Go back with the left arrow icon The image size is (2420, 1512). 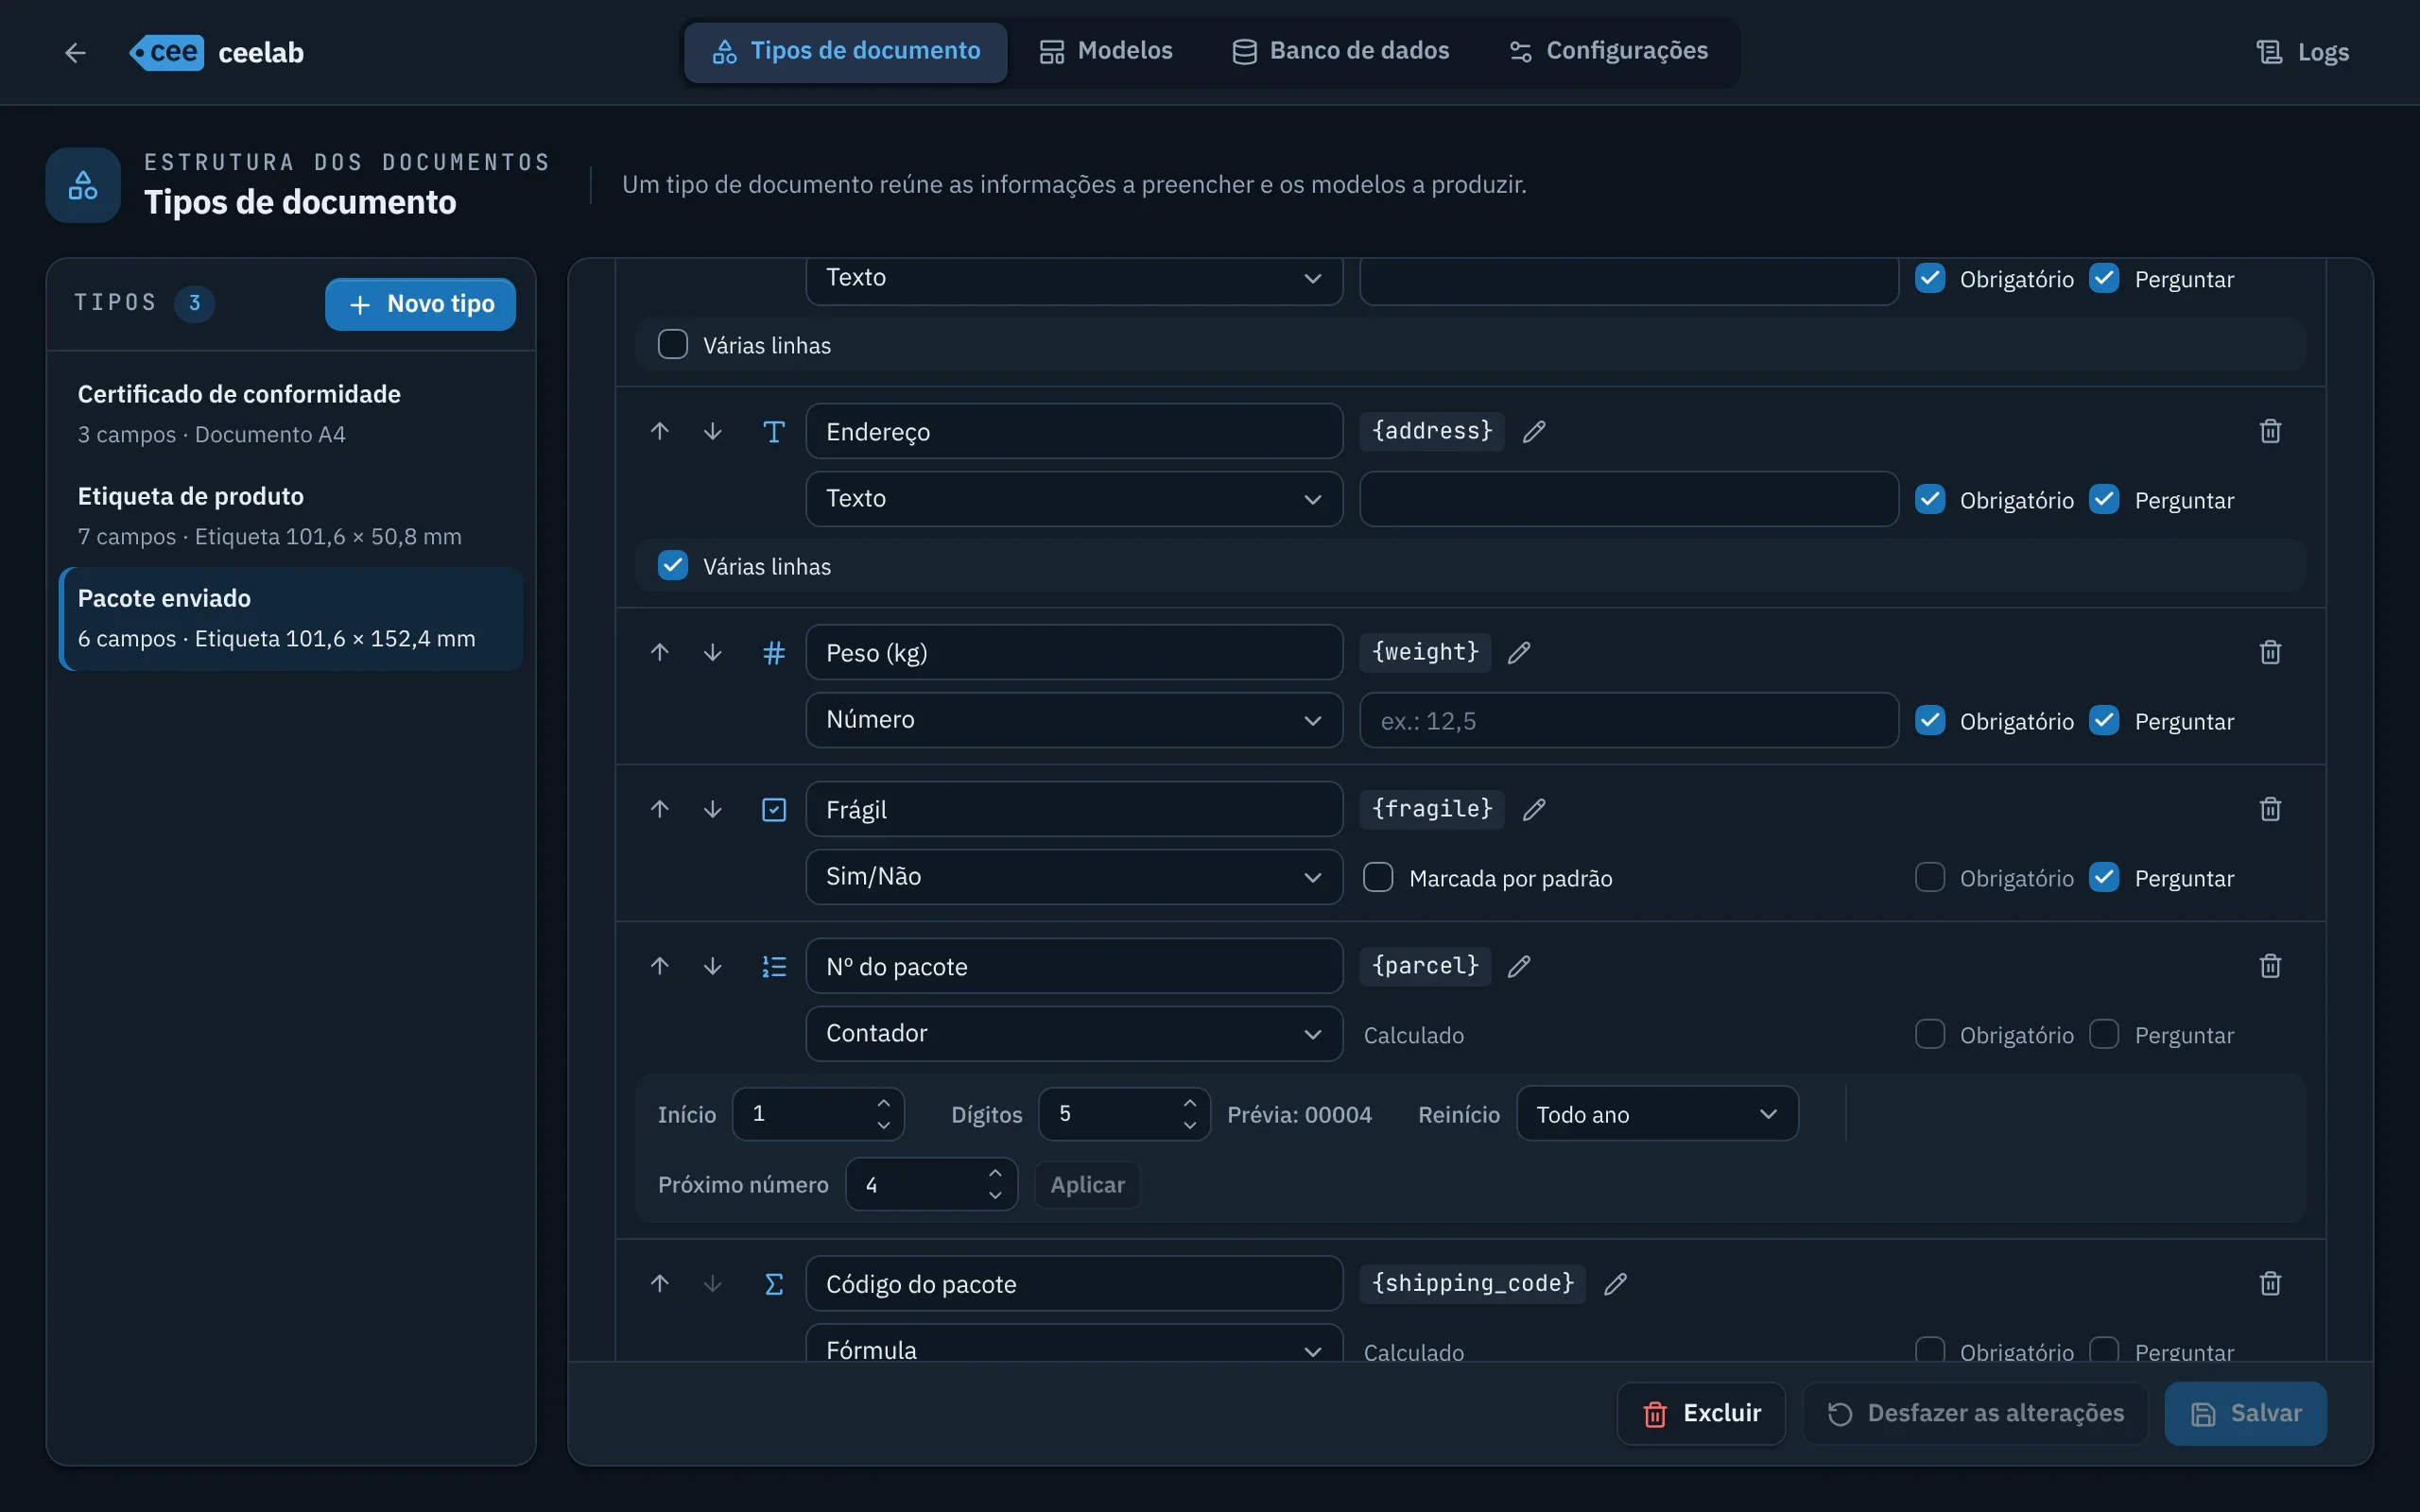(75, 52)
